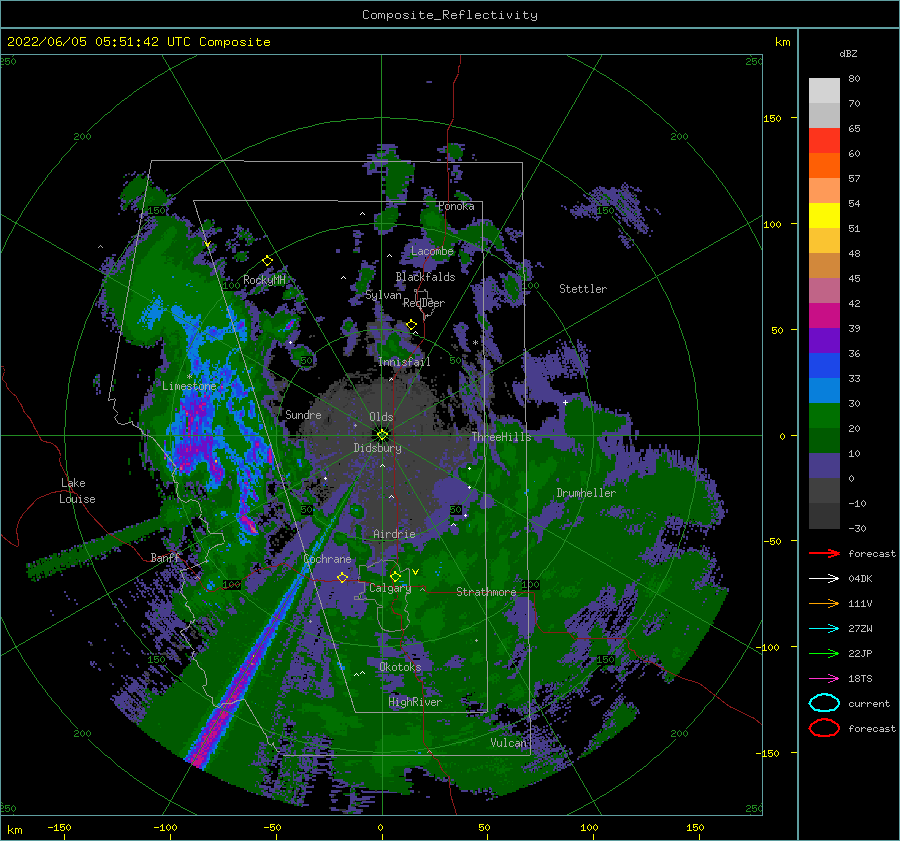The height and width of the screenshot is (841, 900).
Task: Click the Ponoka city label
Action: click(456, 206)
